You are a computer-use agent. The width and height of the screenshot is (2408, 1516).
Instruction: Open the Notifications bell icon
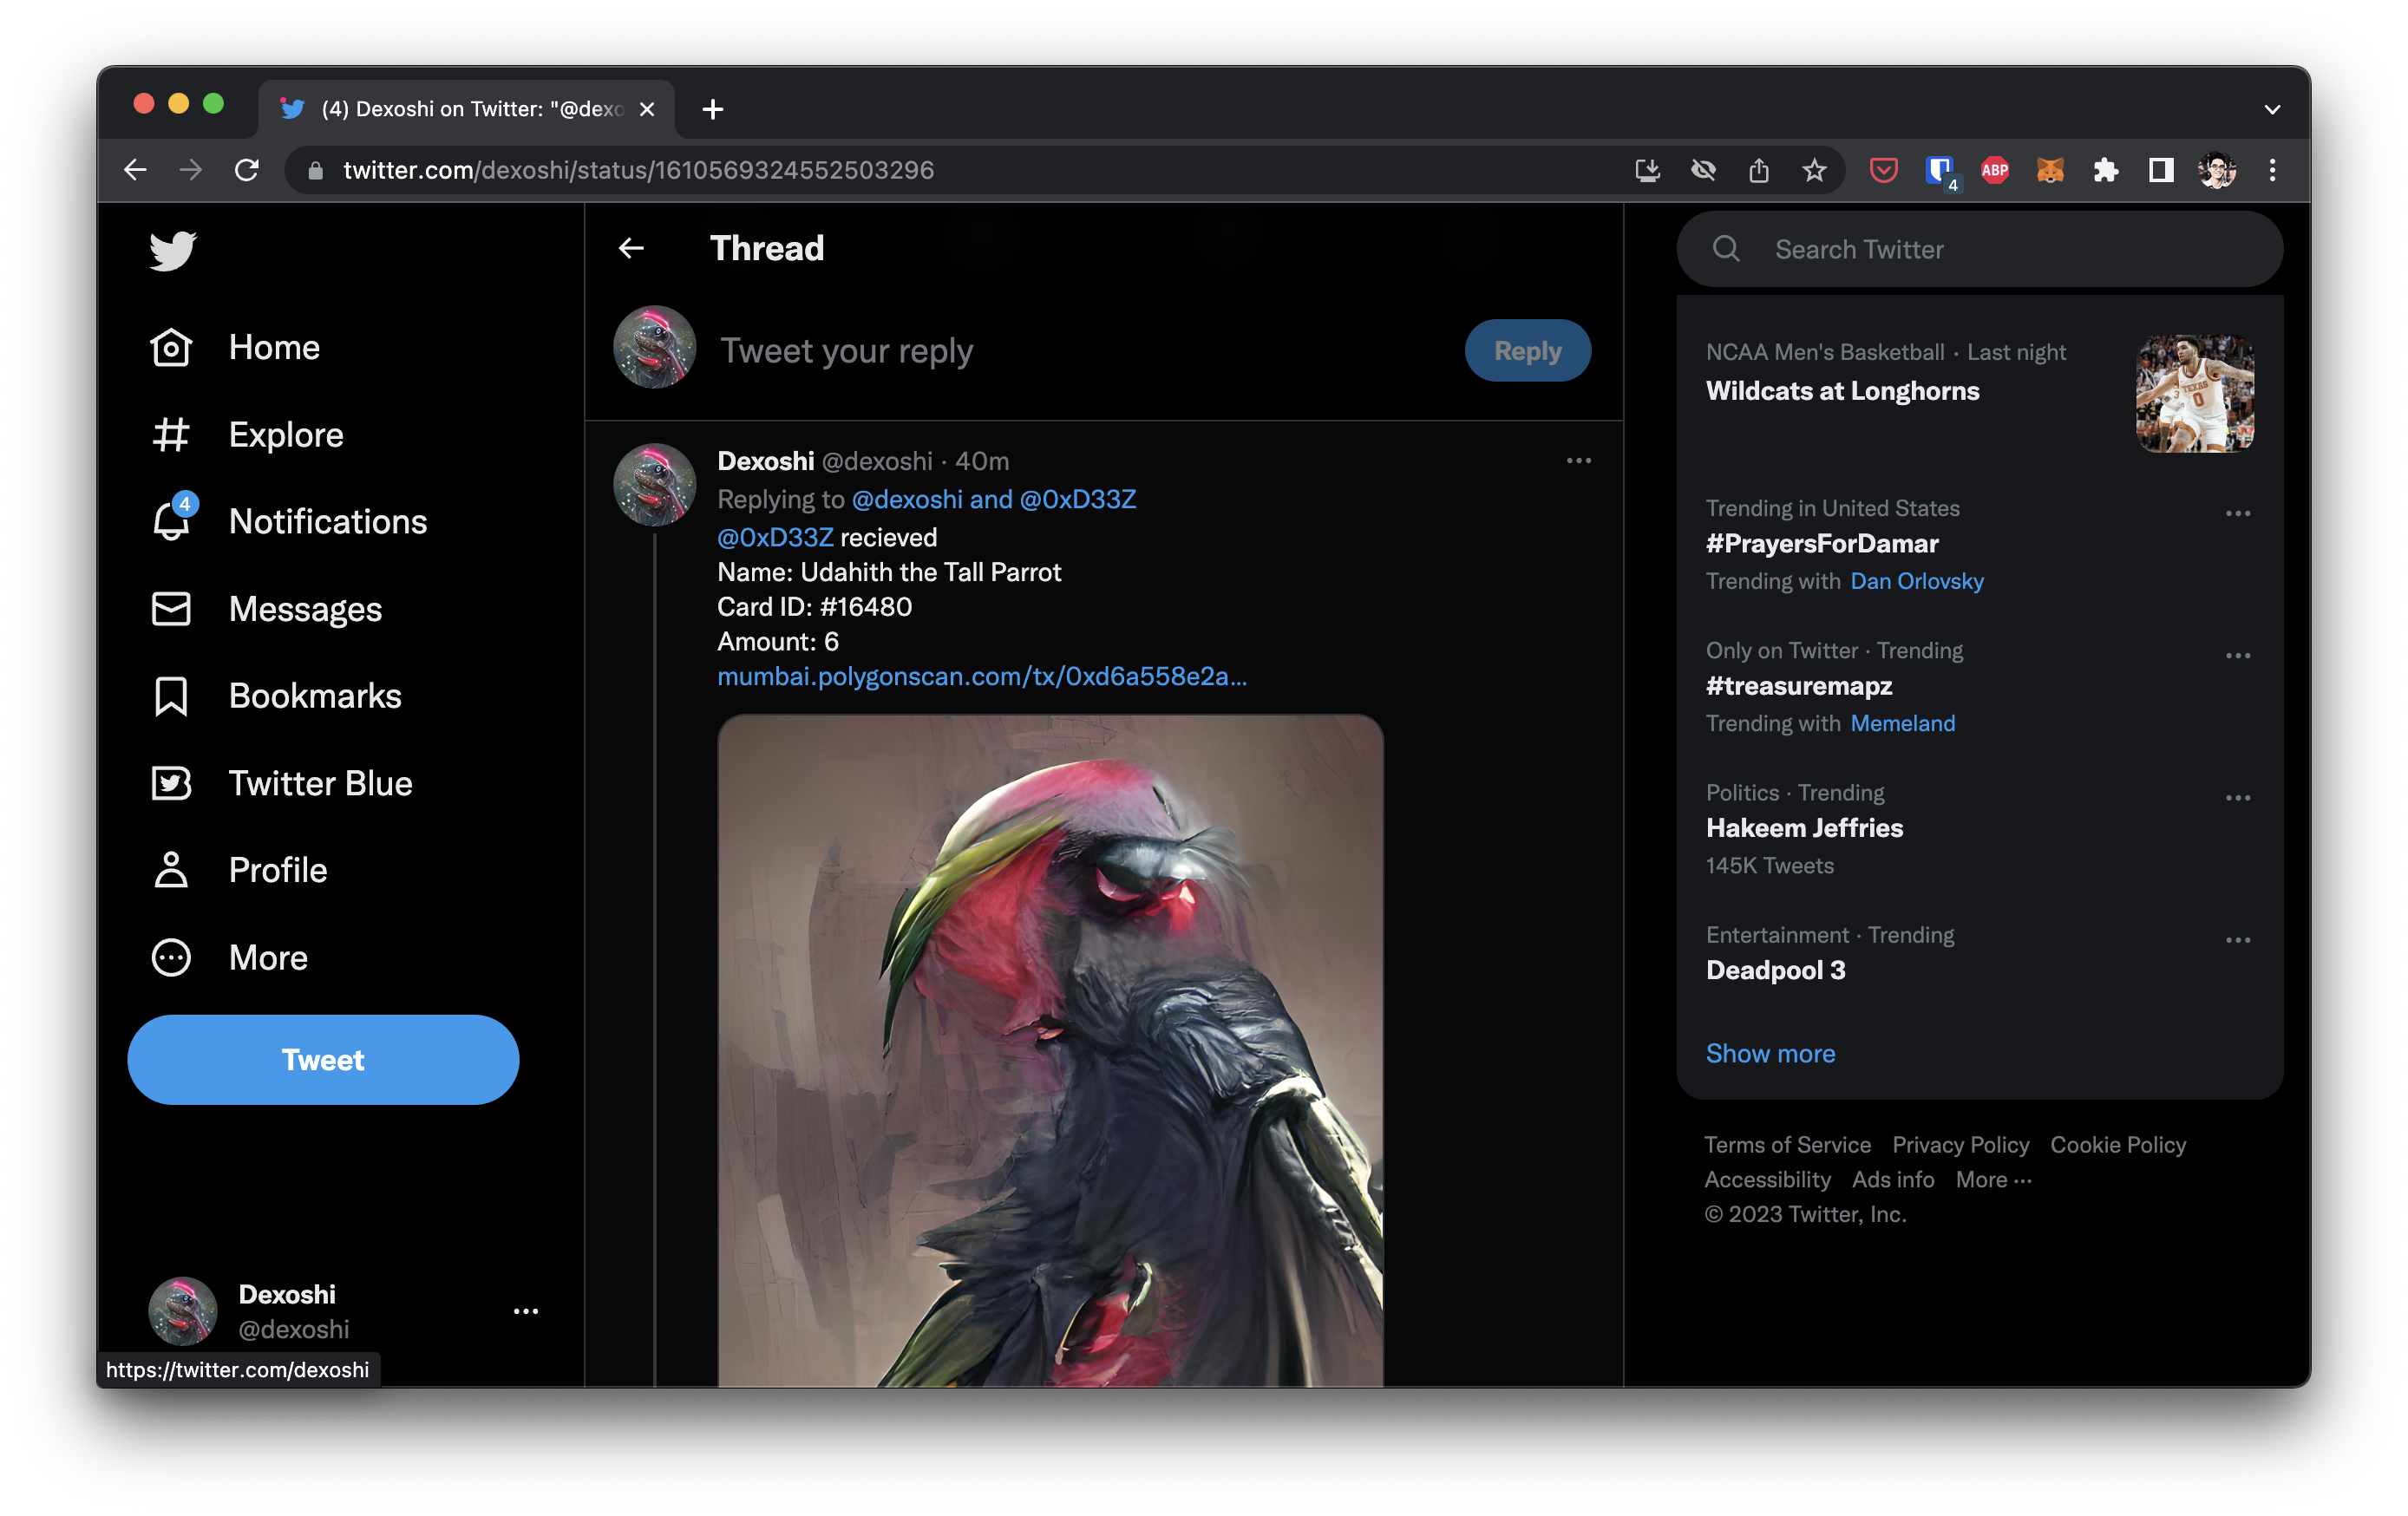tap(171, 521)
